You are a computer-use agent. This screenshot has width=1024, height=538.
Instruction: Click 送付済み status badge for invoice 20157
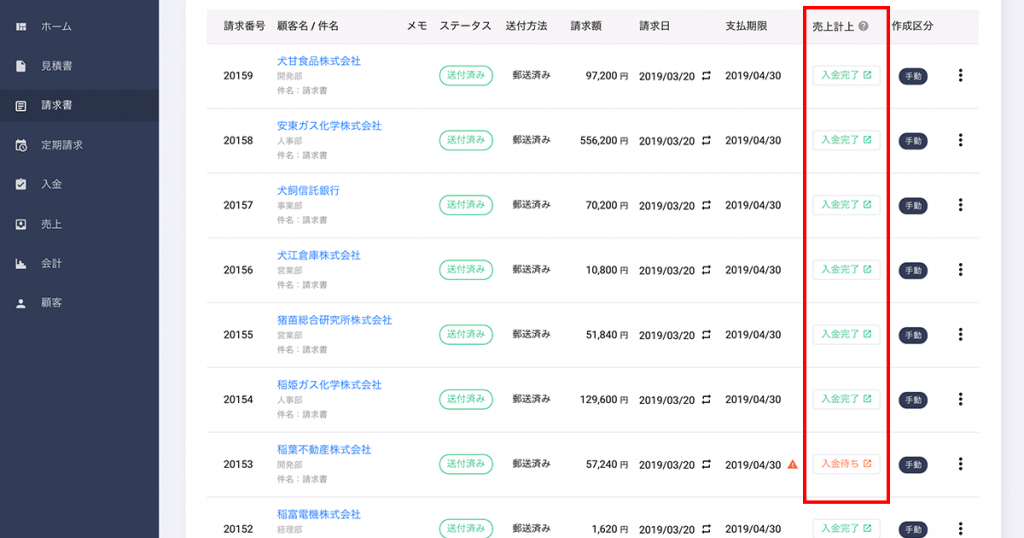click(466, 204)
